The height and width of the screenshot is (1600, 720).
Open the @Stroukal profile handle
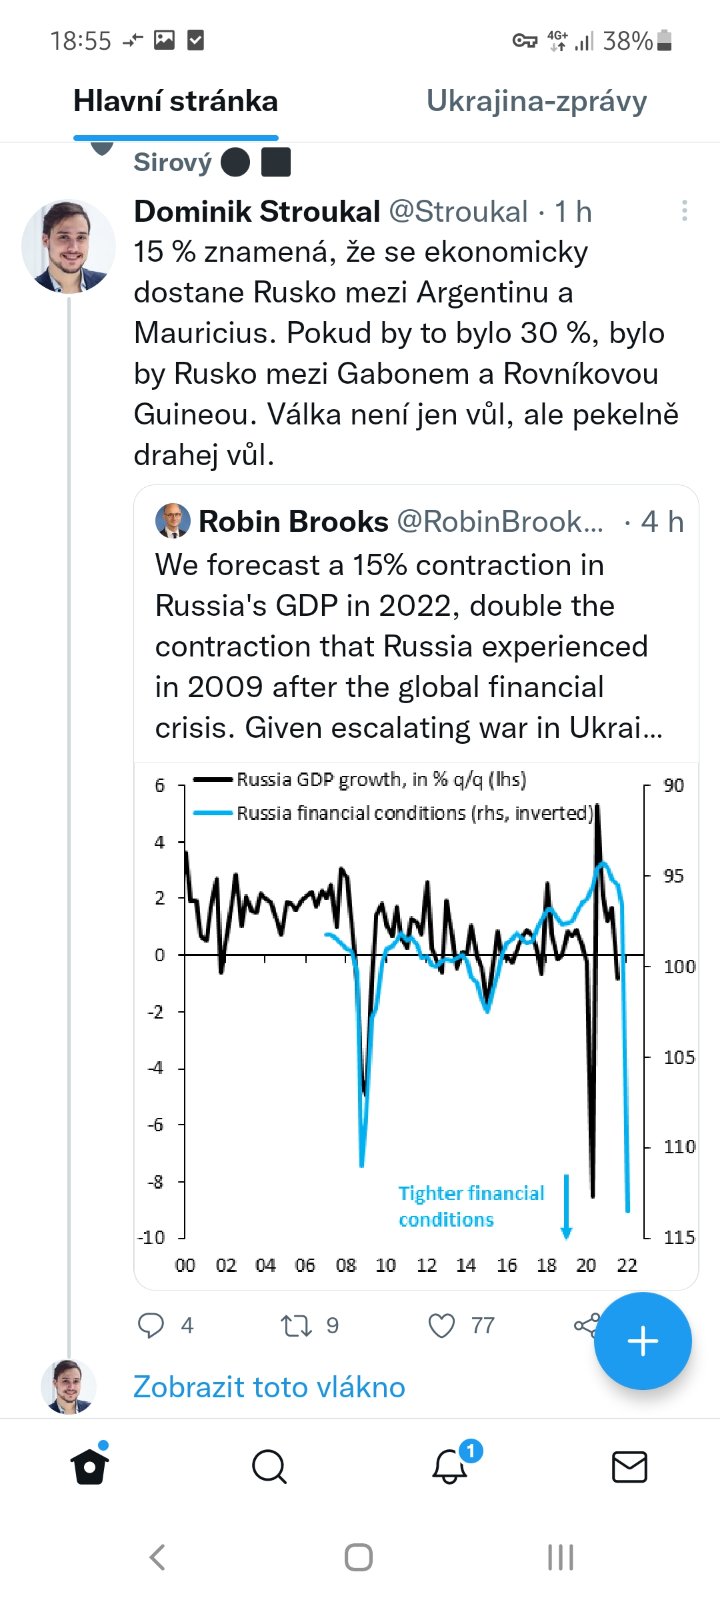(x=458, y=212)
